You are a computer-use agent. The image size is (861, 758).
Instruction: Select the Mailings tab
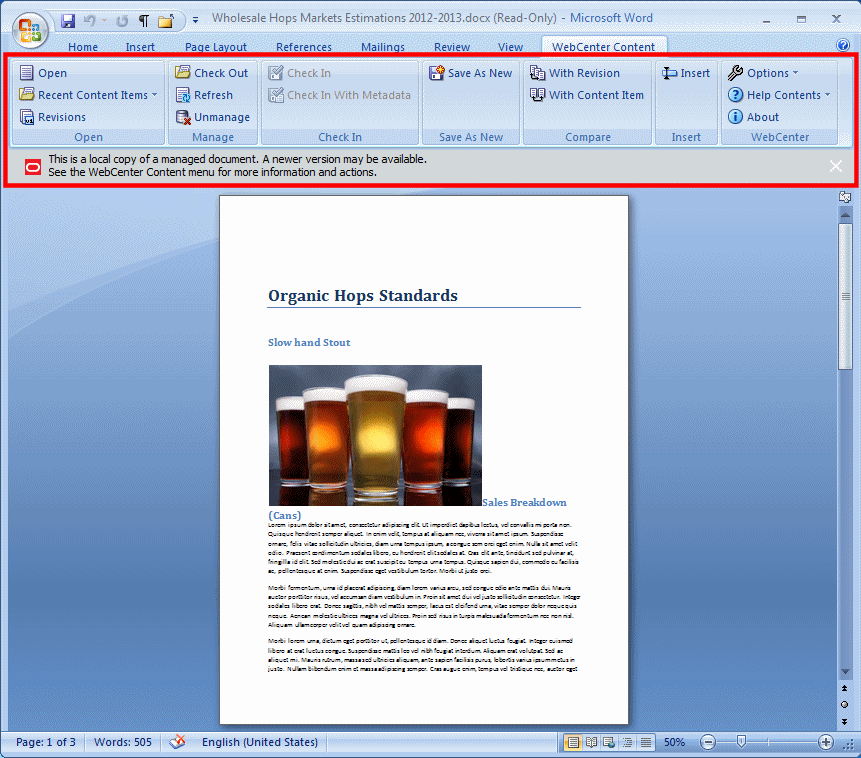tap(383, 47)
